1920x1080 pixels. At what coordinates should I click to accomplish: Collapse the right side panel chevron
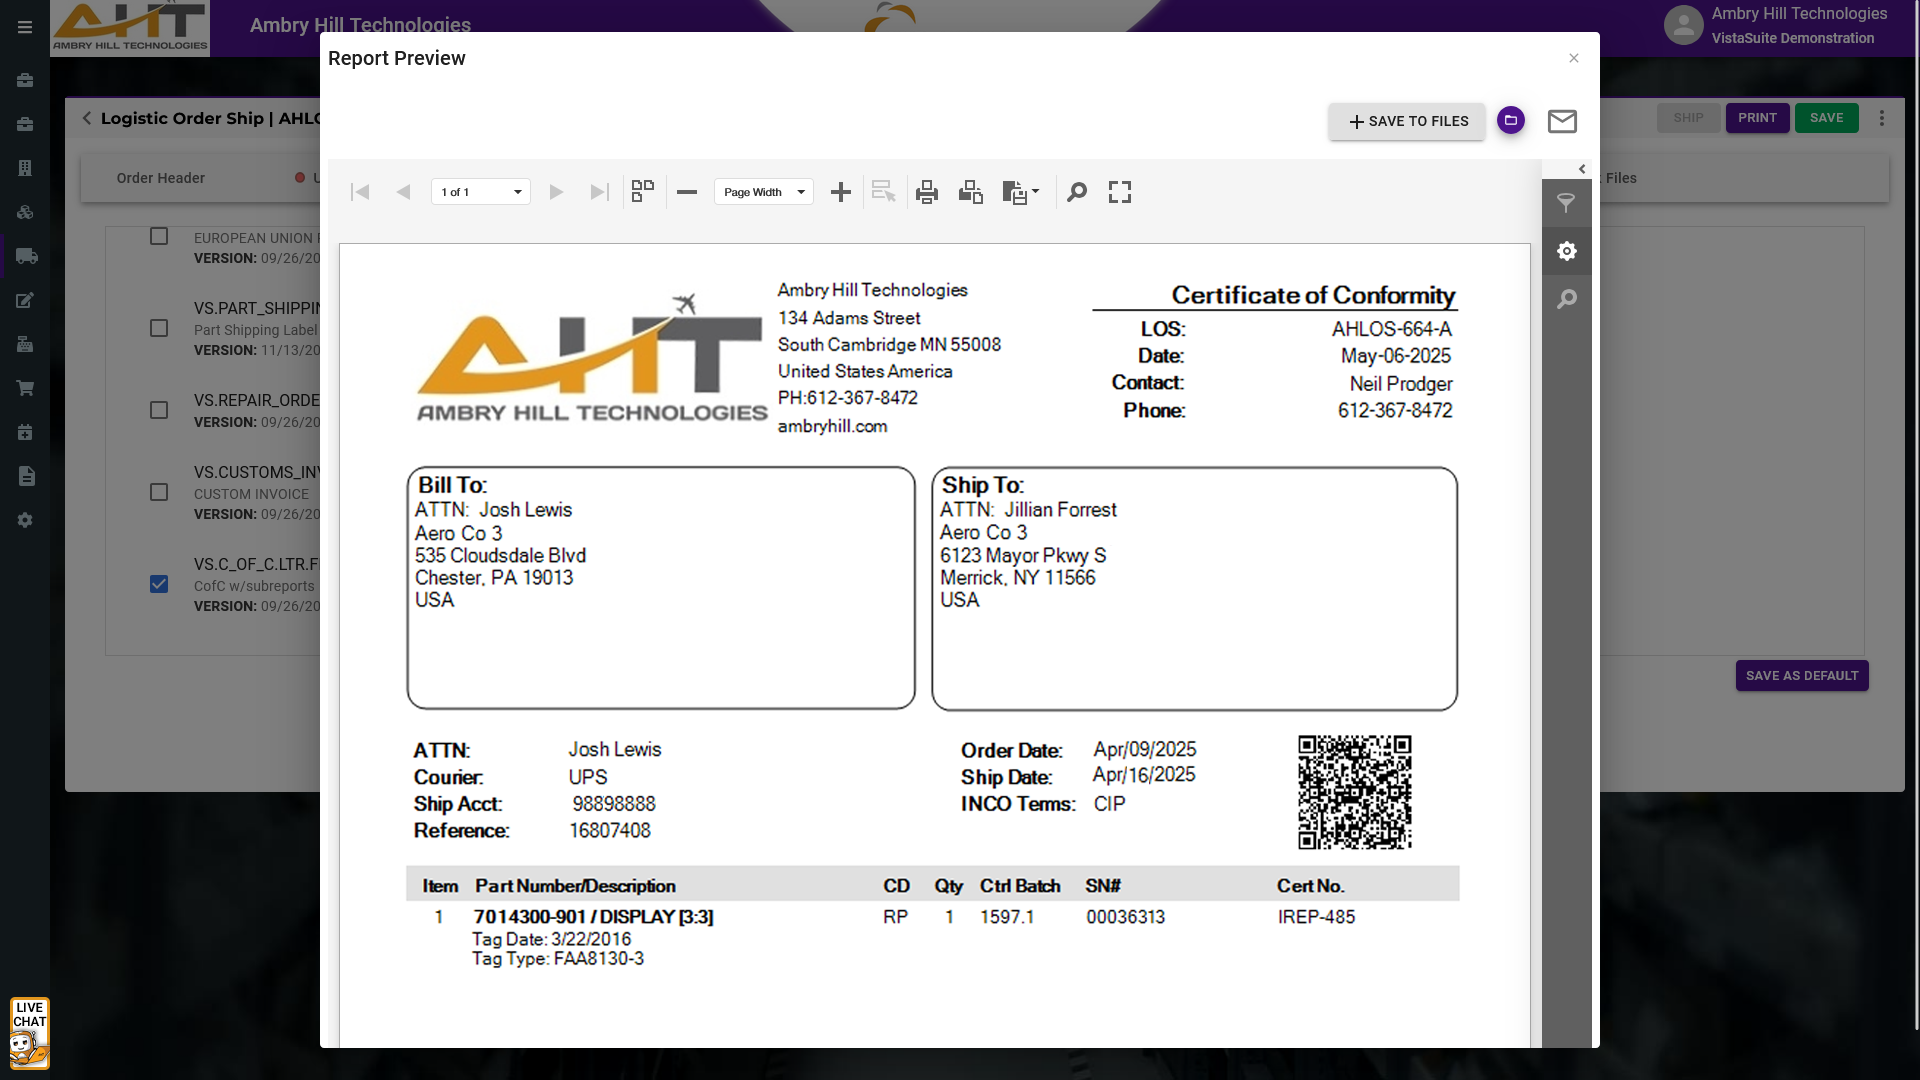1581,169
